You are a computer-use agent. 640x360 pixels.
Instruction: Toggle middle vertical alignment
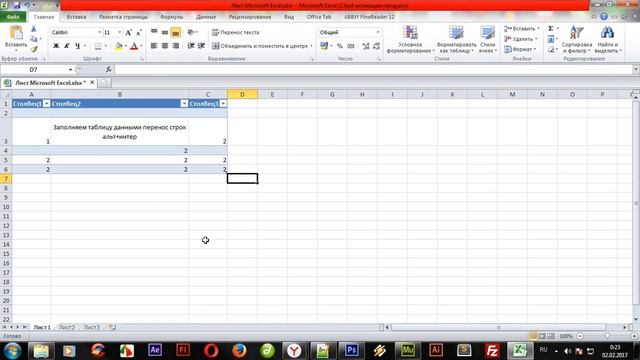click(164, 32)
